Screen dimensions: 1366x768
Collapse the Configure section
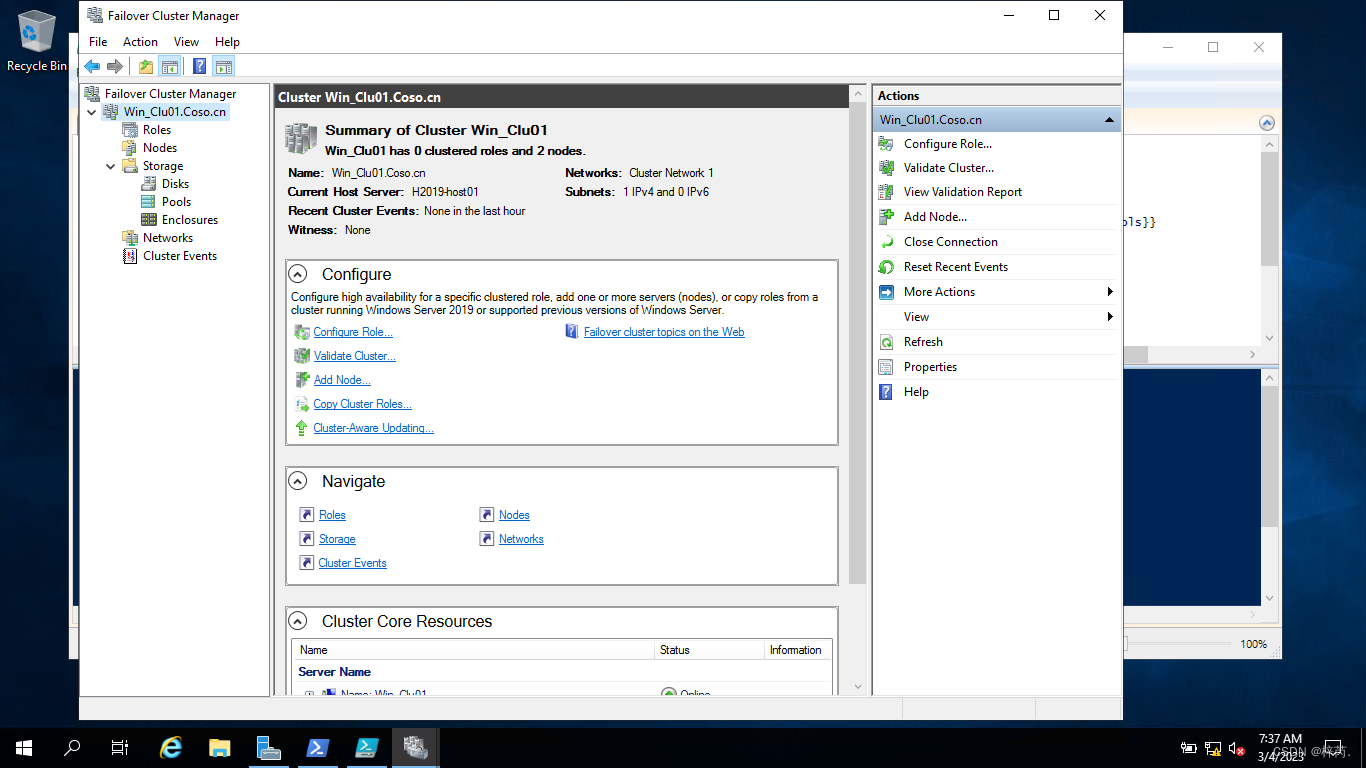click(x=298, y=274)
